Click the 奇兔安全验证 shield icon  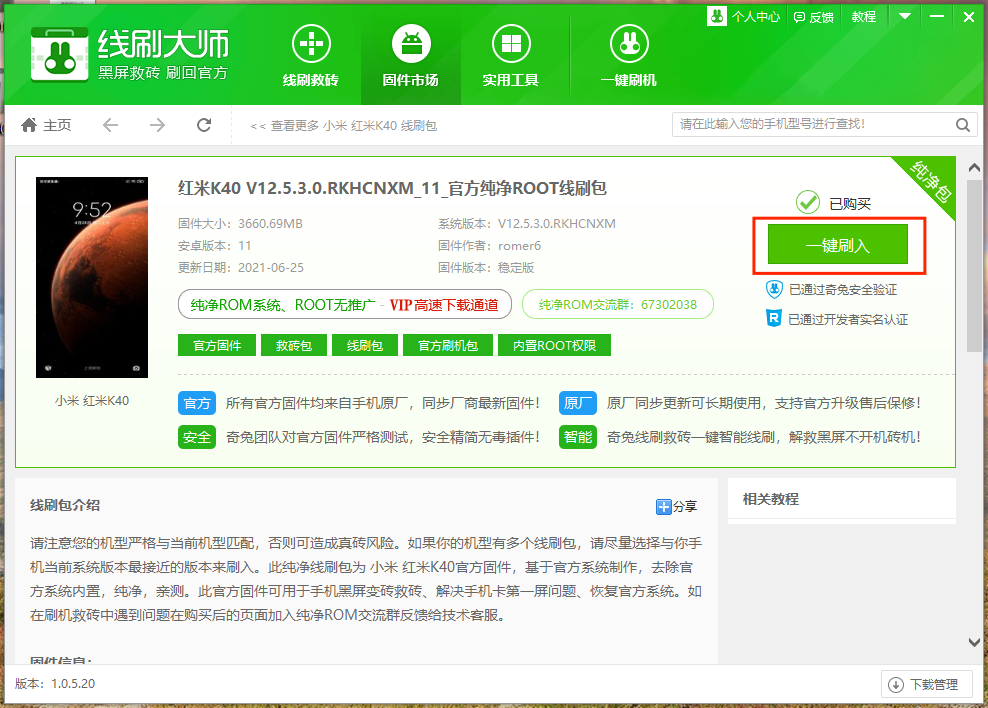point(774,289)
